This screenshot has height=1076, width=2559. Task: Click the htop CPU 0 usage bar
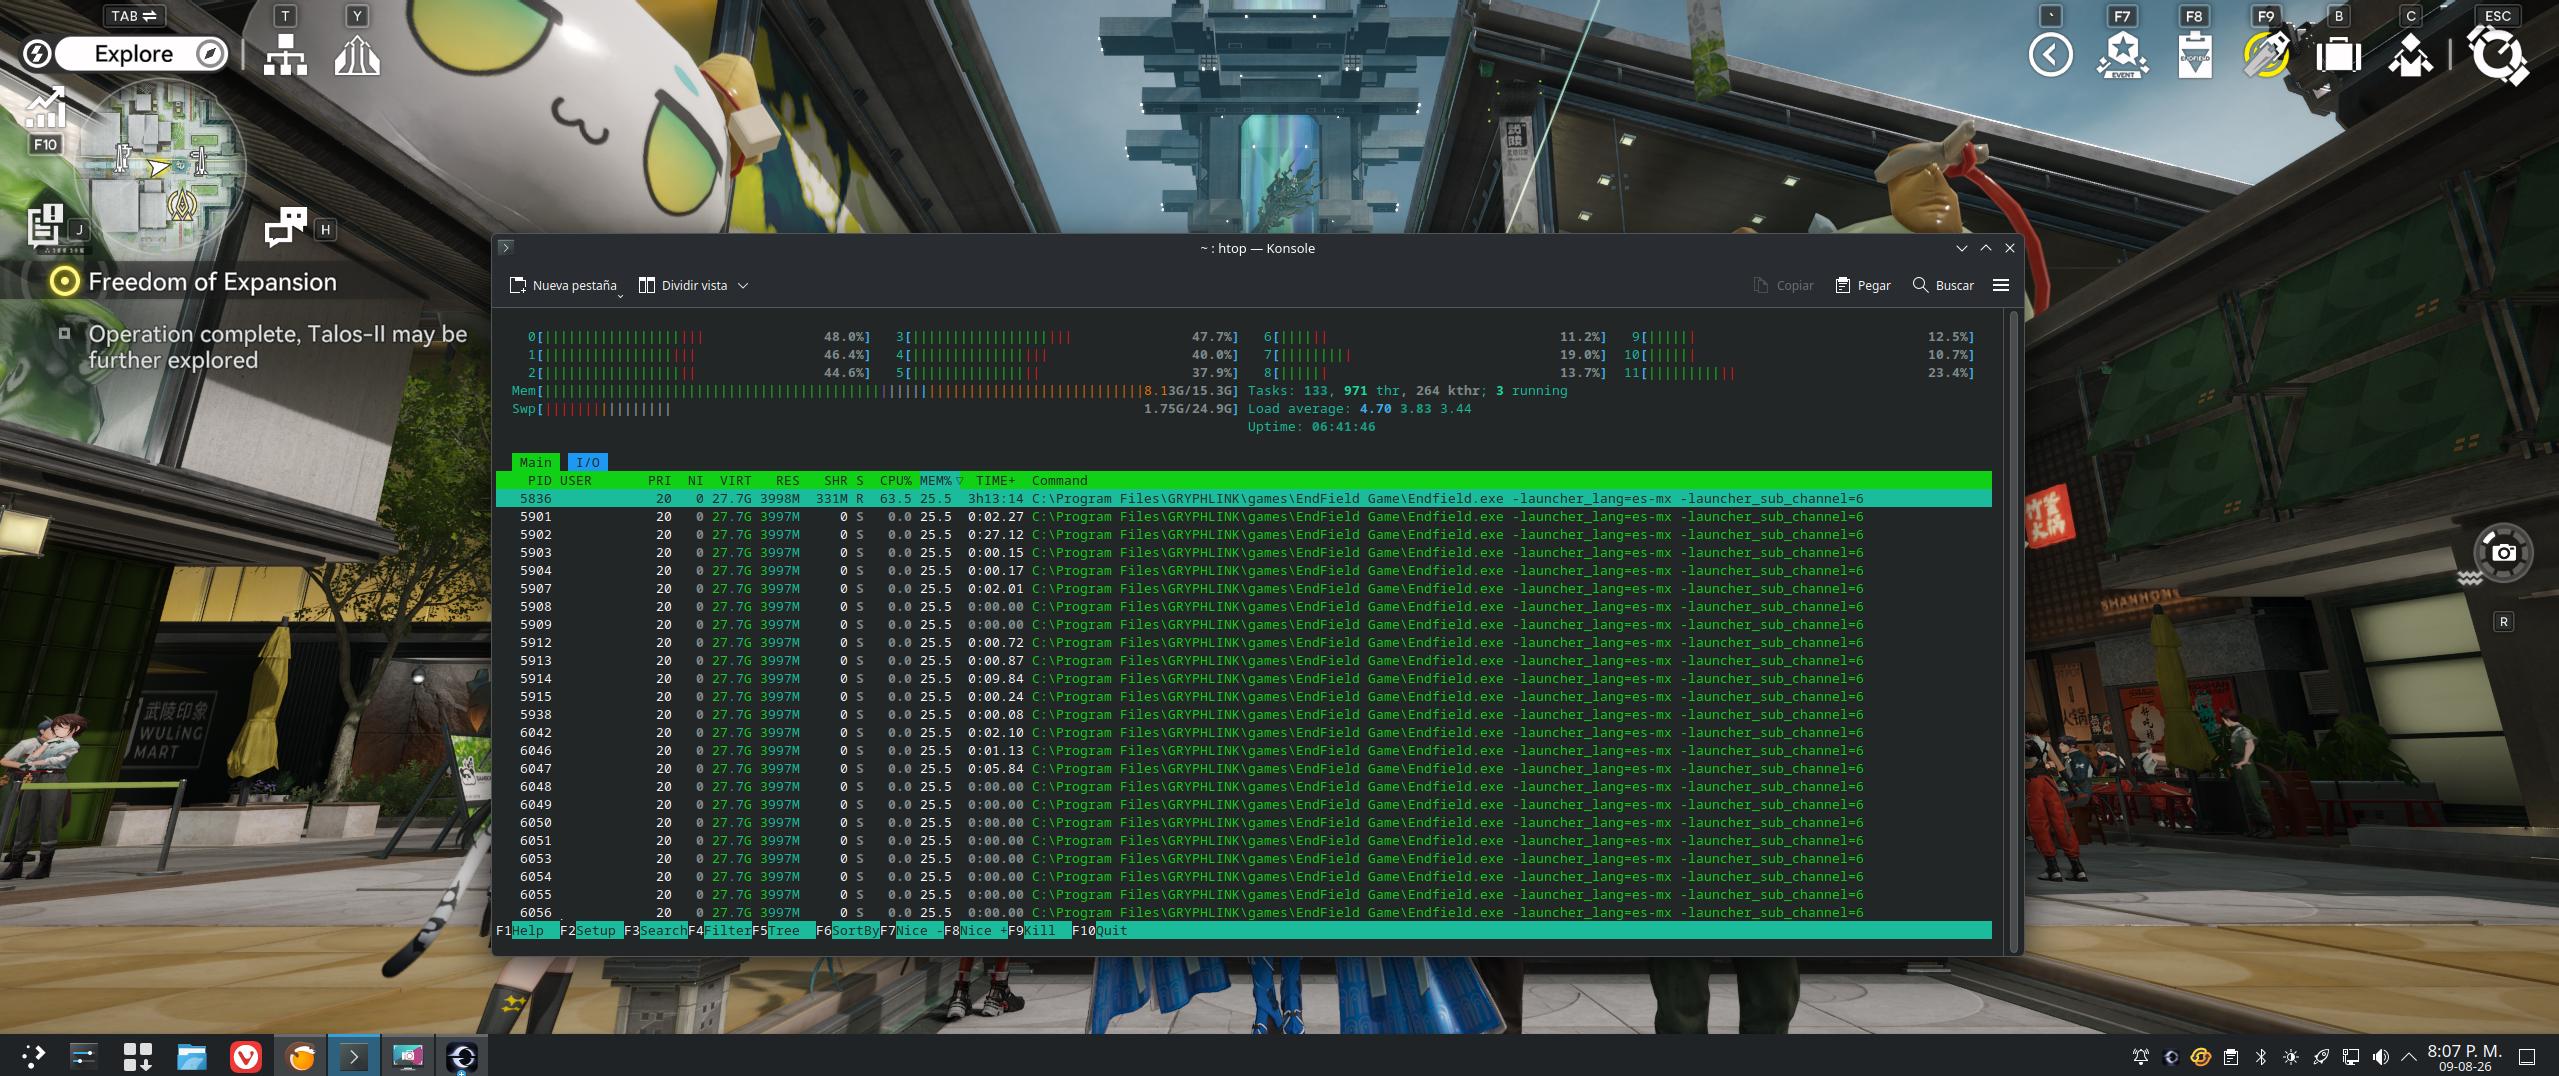click(699, 337)
